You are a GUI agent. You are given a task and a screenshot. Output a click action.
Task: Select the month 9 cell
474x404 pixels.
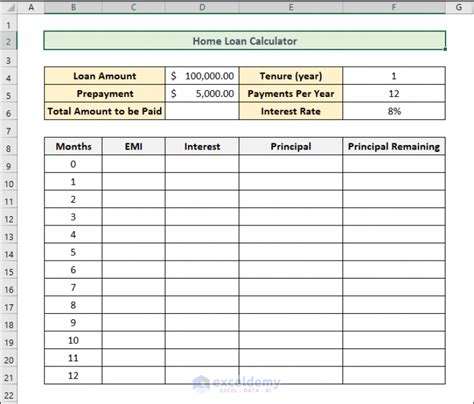73,323
